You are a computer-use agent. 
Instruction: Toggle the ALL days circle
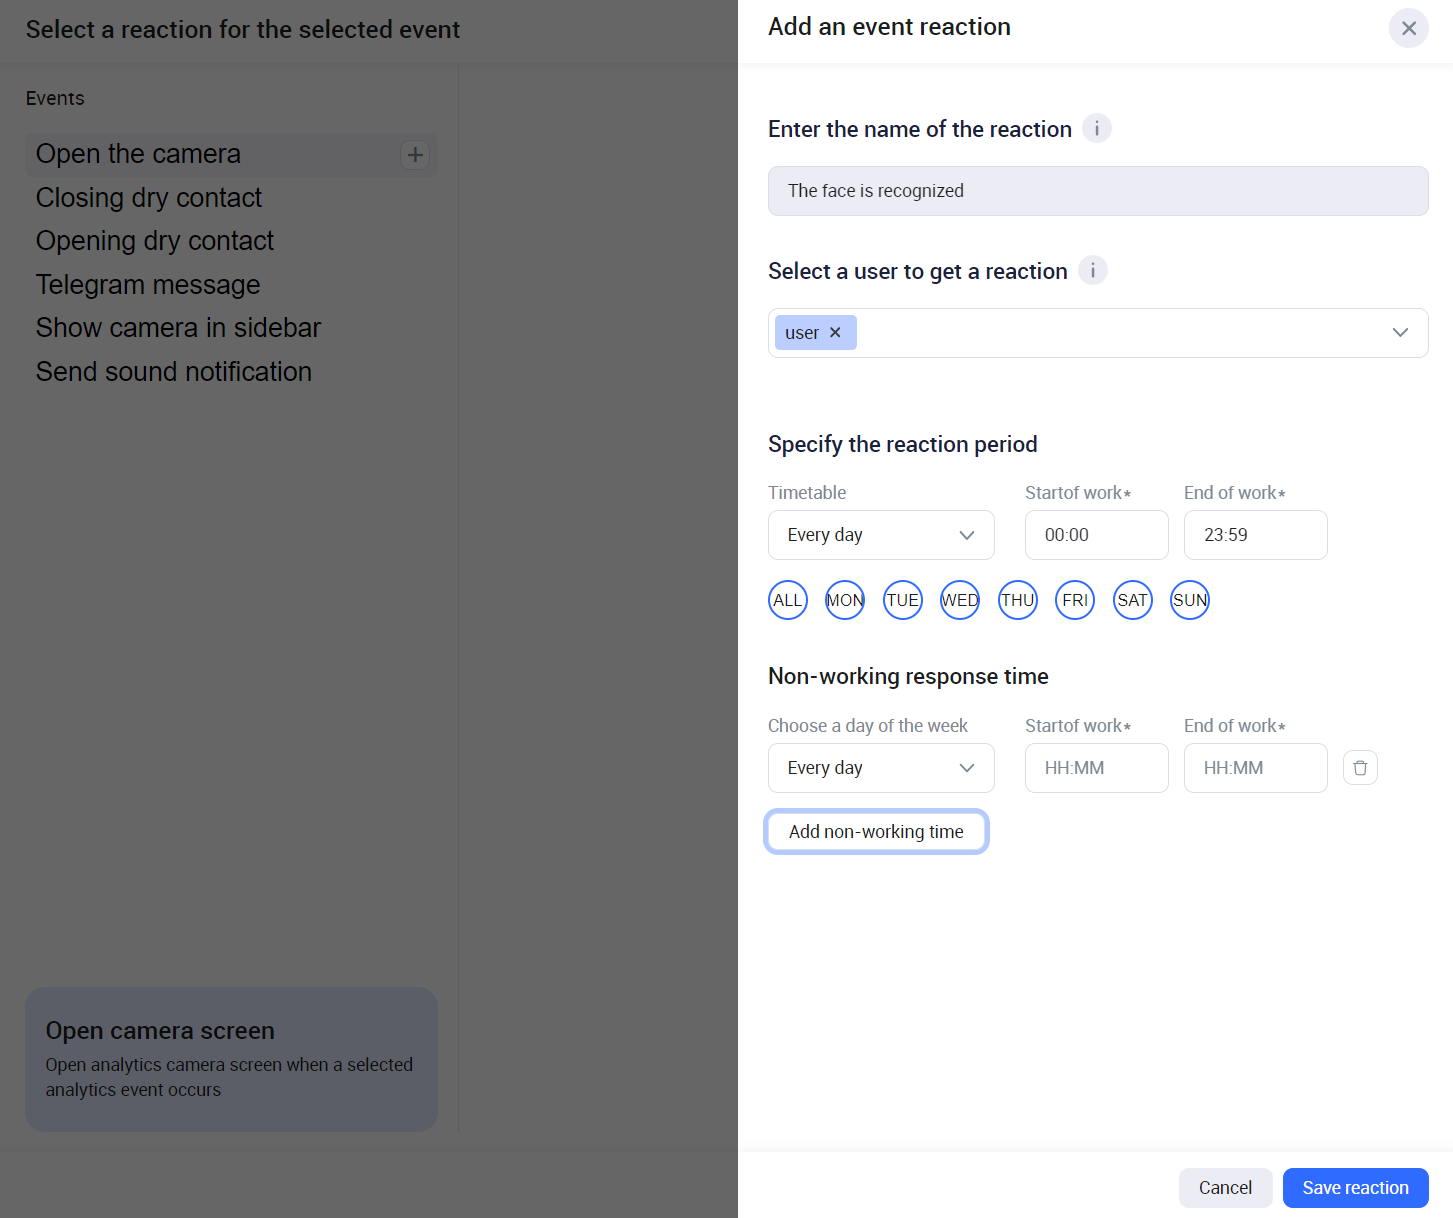(x=787, y=600)
